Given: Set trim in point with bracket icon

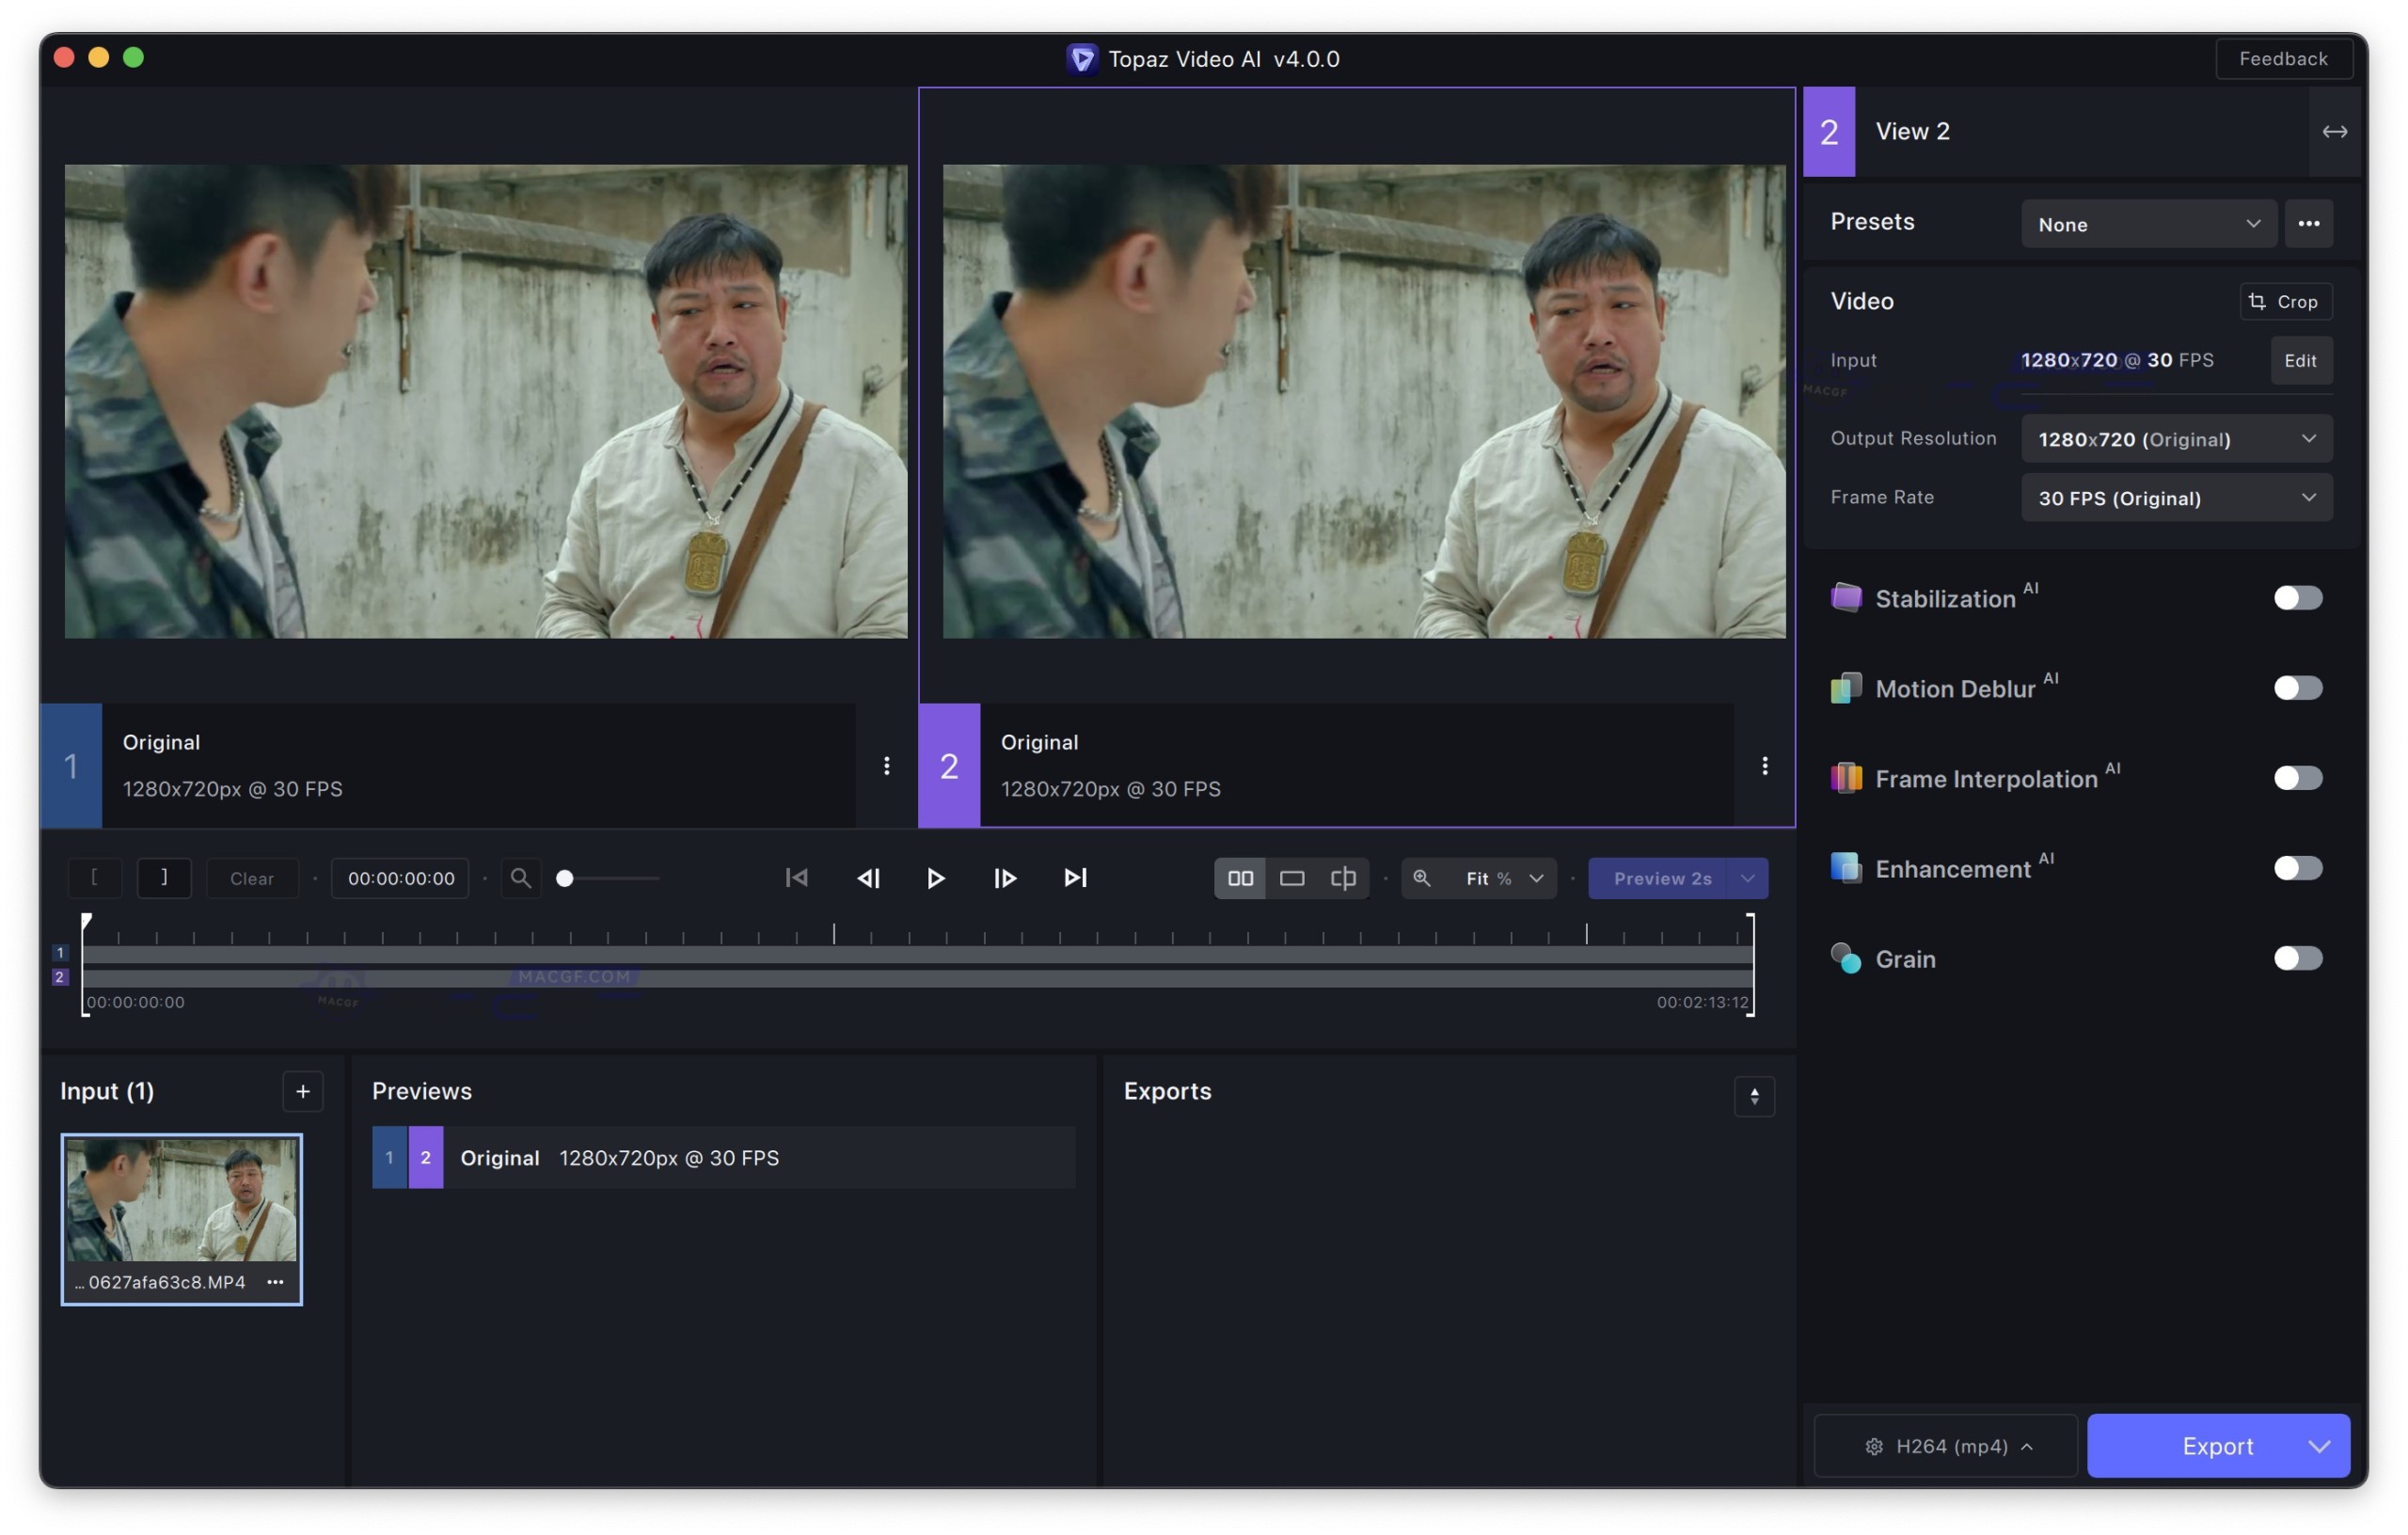Looking at the screenshot, I should pos(95,878).
